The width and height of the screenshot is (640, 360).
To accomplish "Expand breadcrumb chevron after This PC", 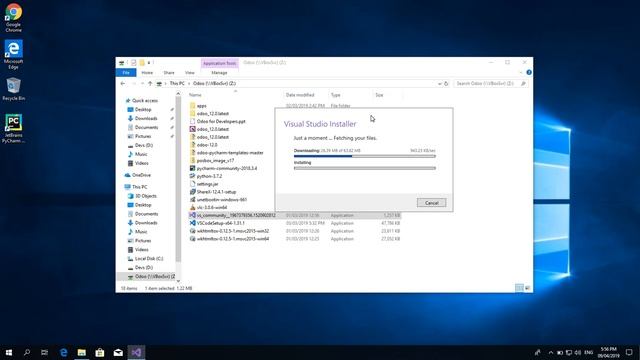I will [x=189, y=83].
